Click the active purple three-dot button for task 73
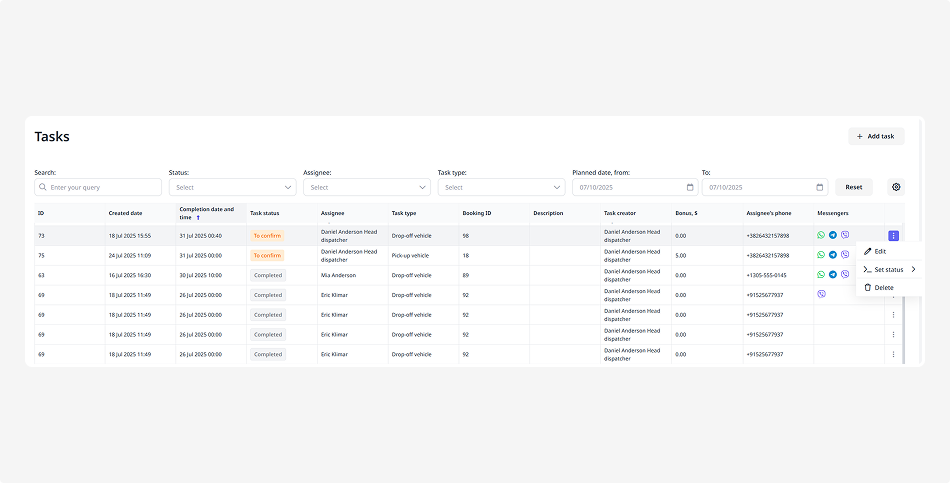The image size is (950, 483). pyautogui.click(x=893, y=236)
